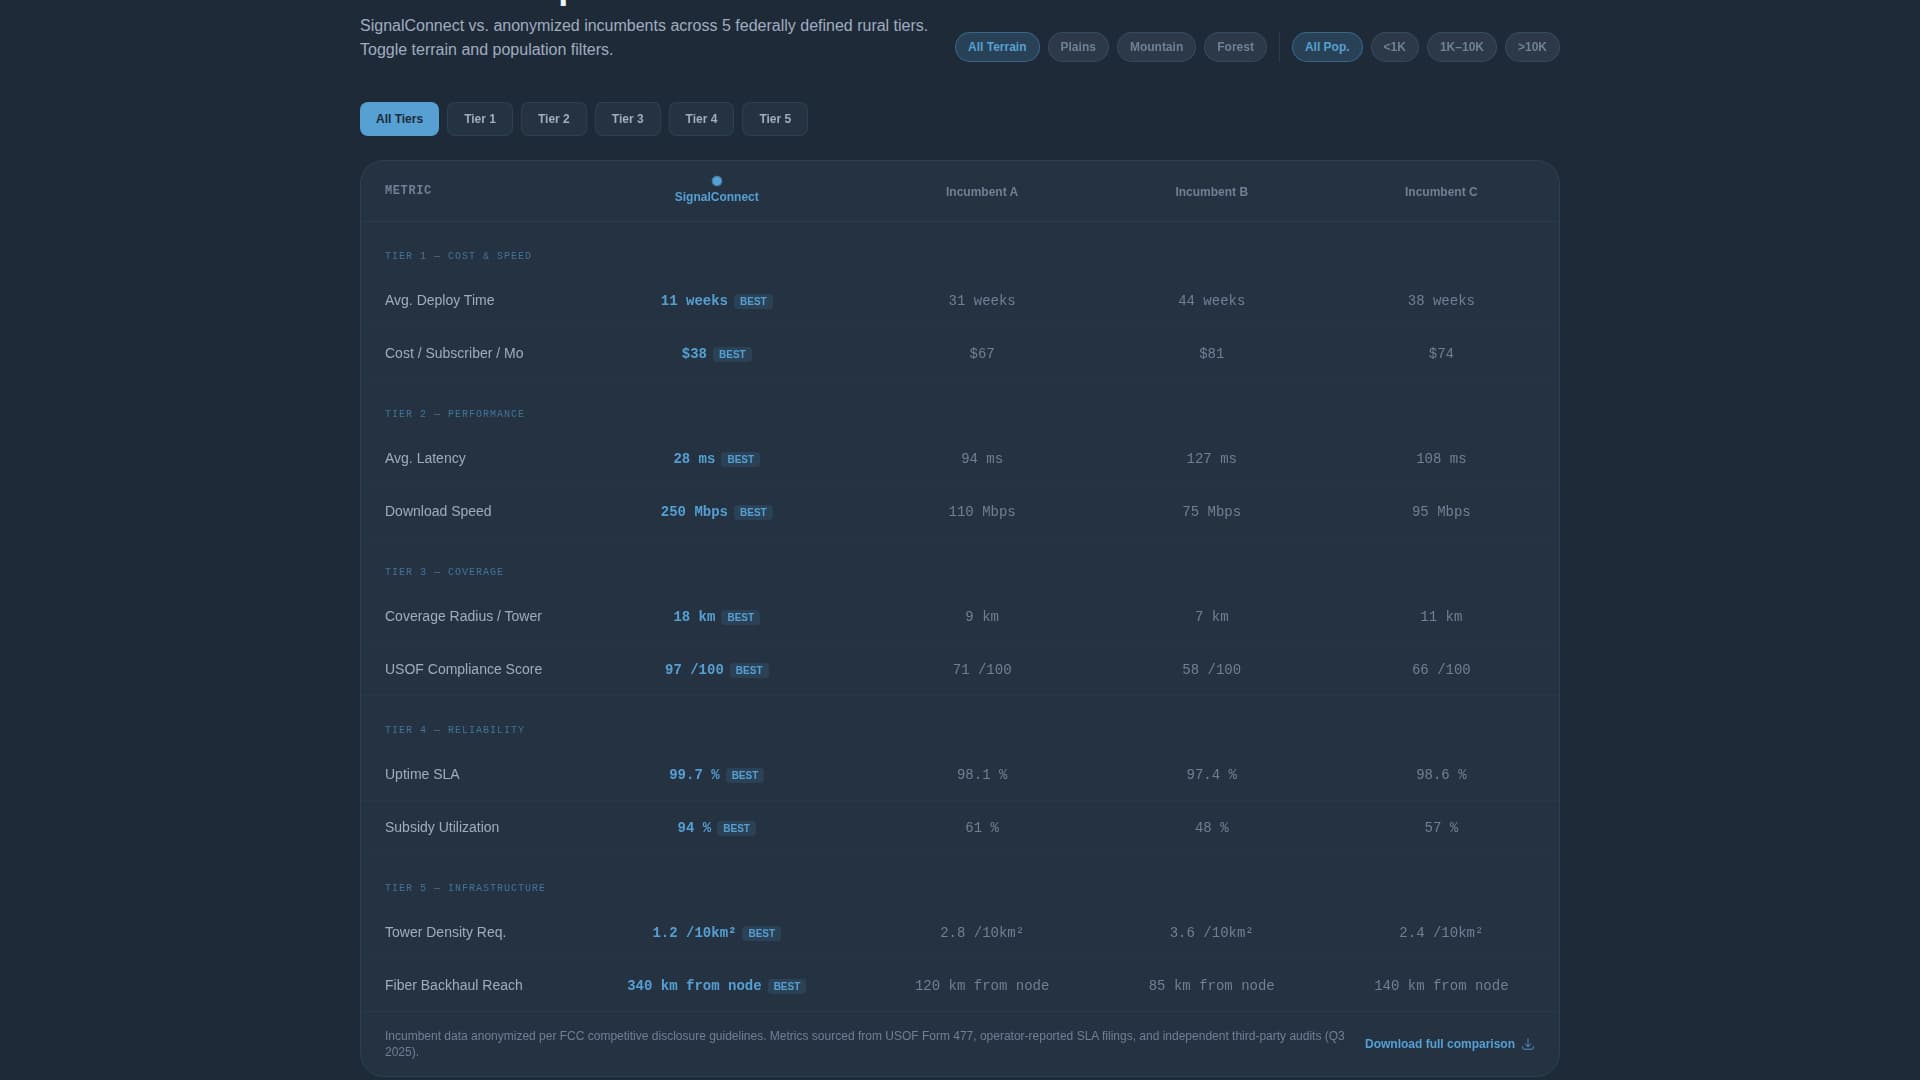Screen dimensions: 1920x1080
Task: Open the Tier 5 tab
Action: coord(775,119)
